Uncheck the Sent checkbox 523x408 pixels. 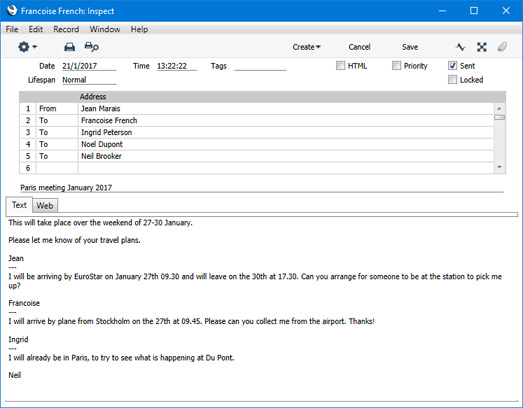(452, 65)
